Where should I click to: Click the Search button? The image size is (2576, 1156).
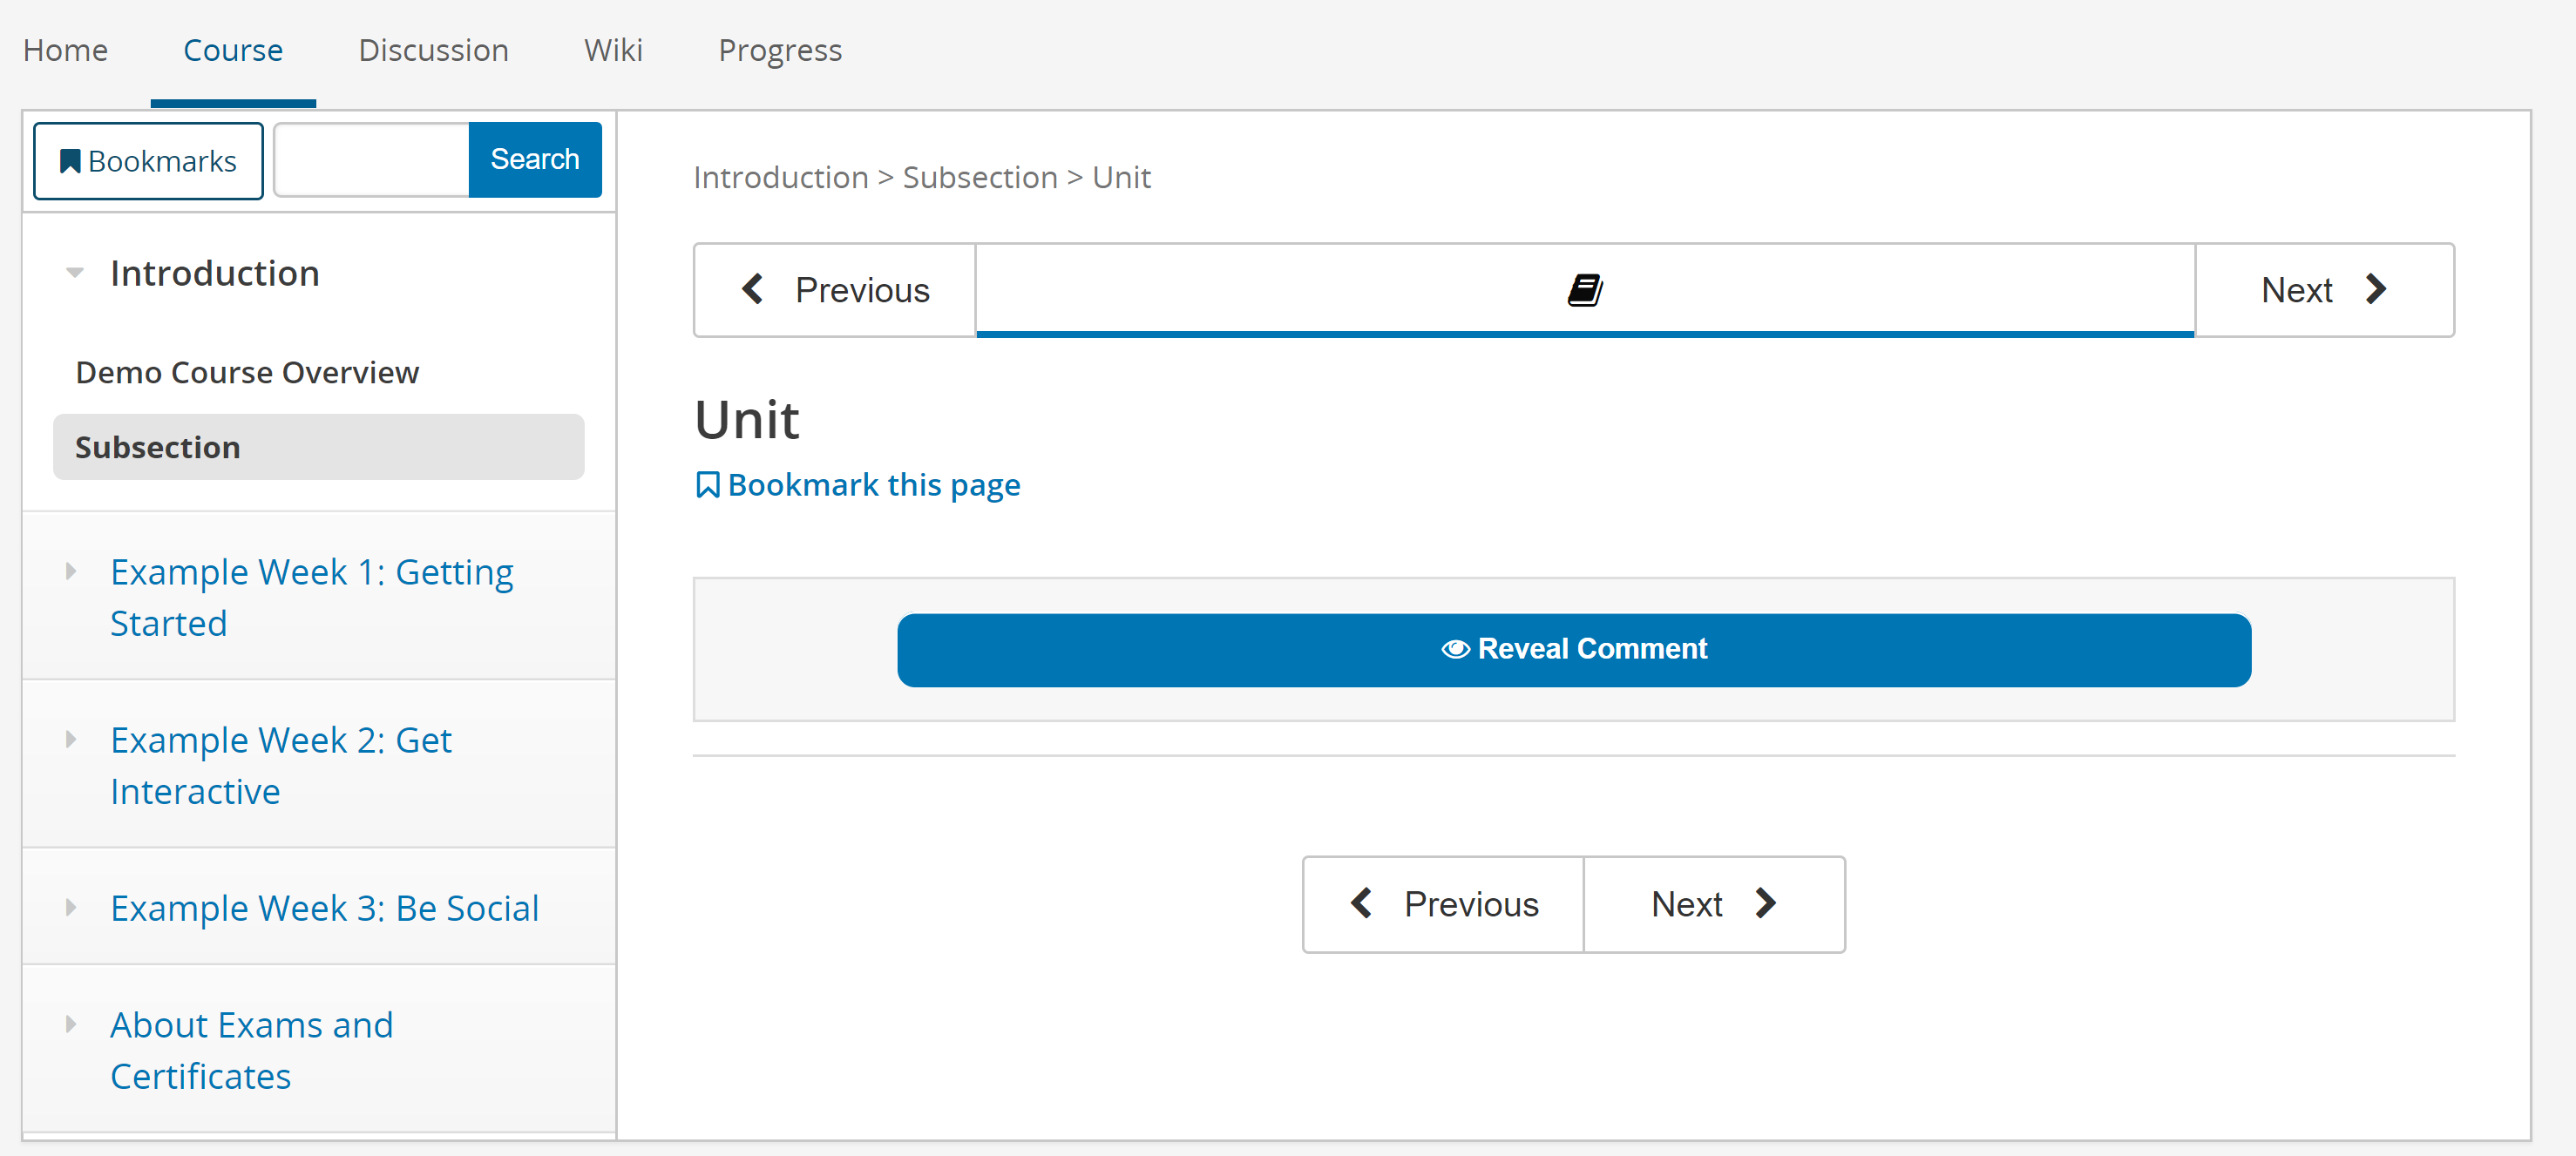pos(535,160)
